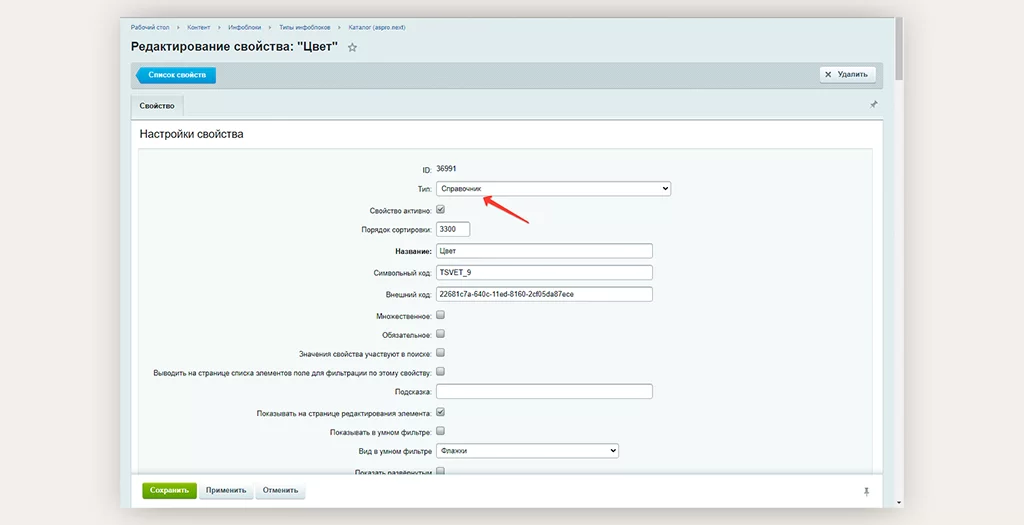Click the favorites star next to page title
This screenshot has height=525, width=1024.
point(352,47)
